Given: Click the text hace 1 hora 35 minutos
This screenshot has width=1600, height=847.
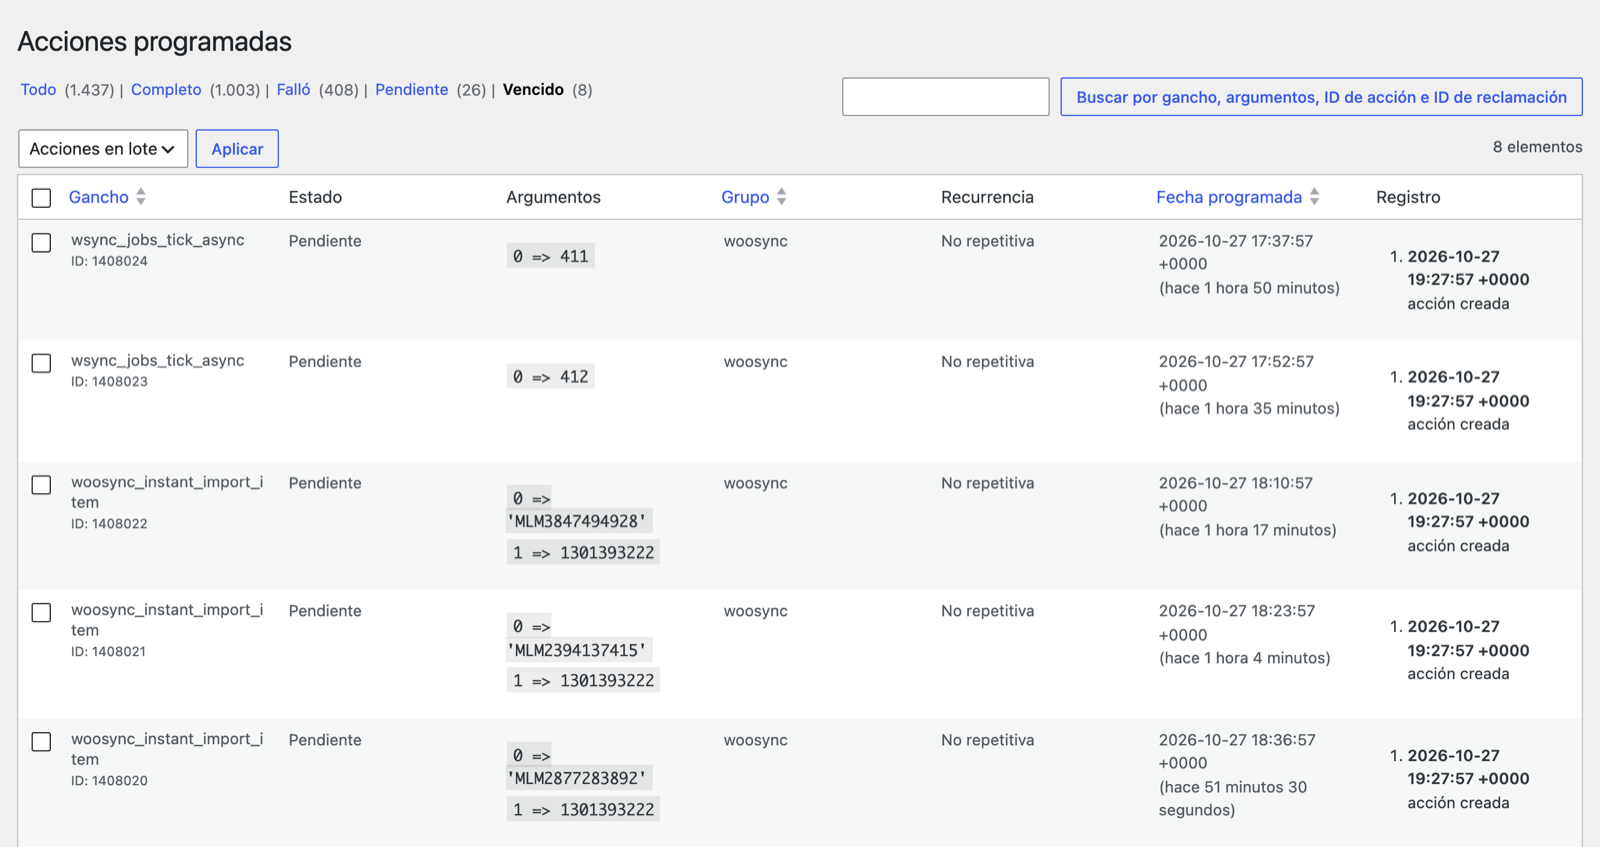Looking at the screenshot, I should coord(1249,408).
